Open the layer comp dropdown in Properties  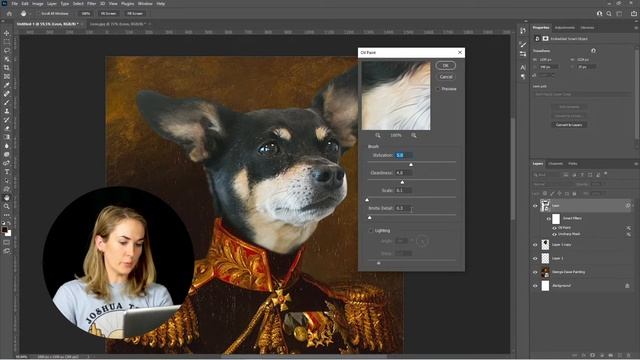(x=583, y=94)
